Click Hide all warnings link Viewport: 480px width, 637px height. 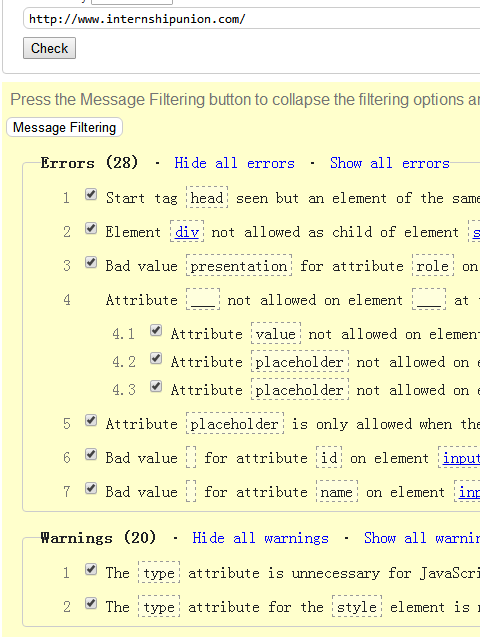coord(260,538)
